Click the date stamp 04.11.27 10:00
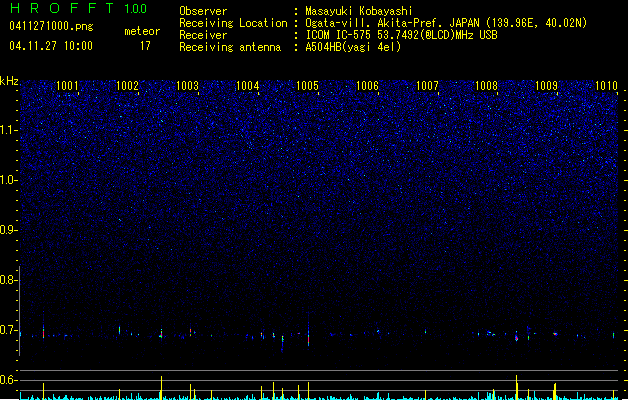 pos(51,46)
